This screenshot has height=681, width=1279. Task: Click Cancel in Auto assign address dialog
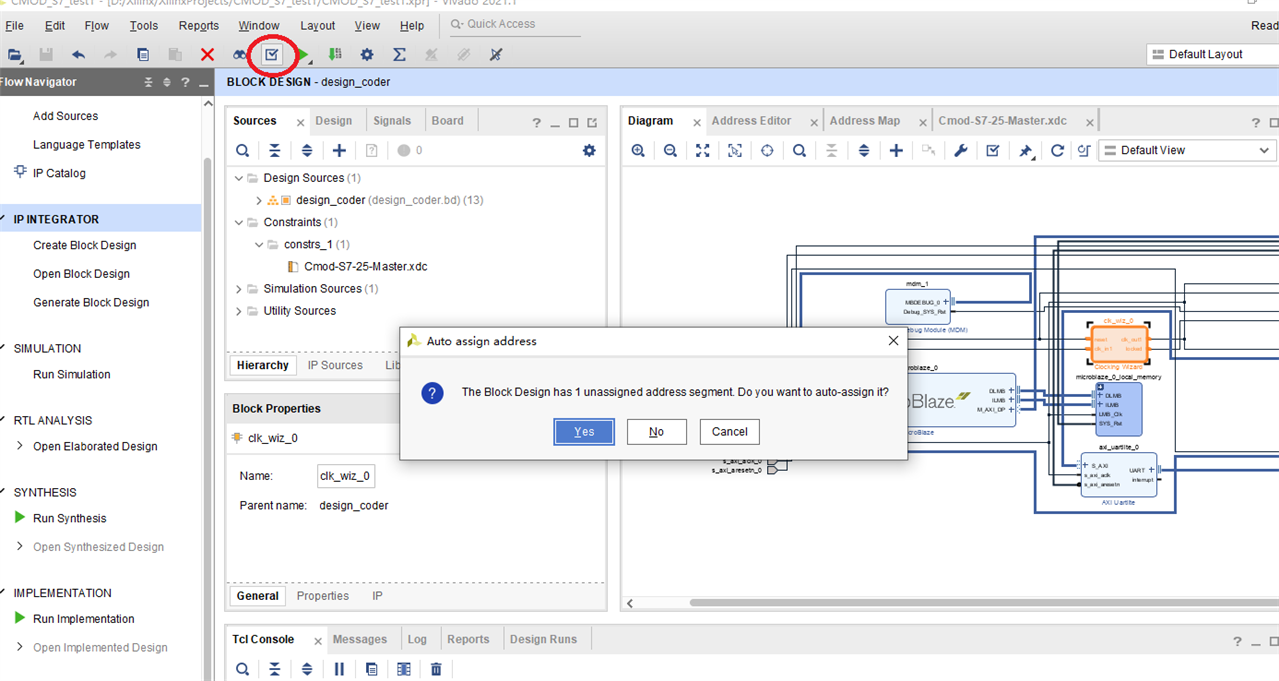(730, 432)
